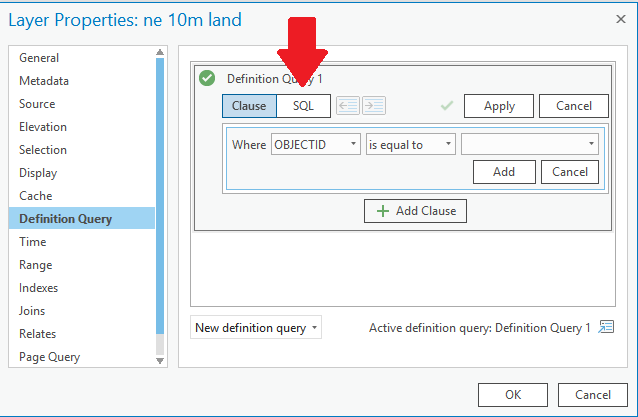Click the outdent clause arrow icon
The width and height of the screenshot is (638, 417).
(x=348, y=106)
